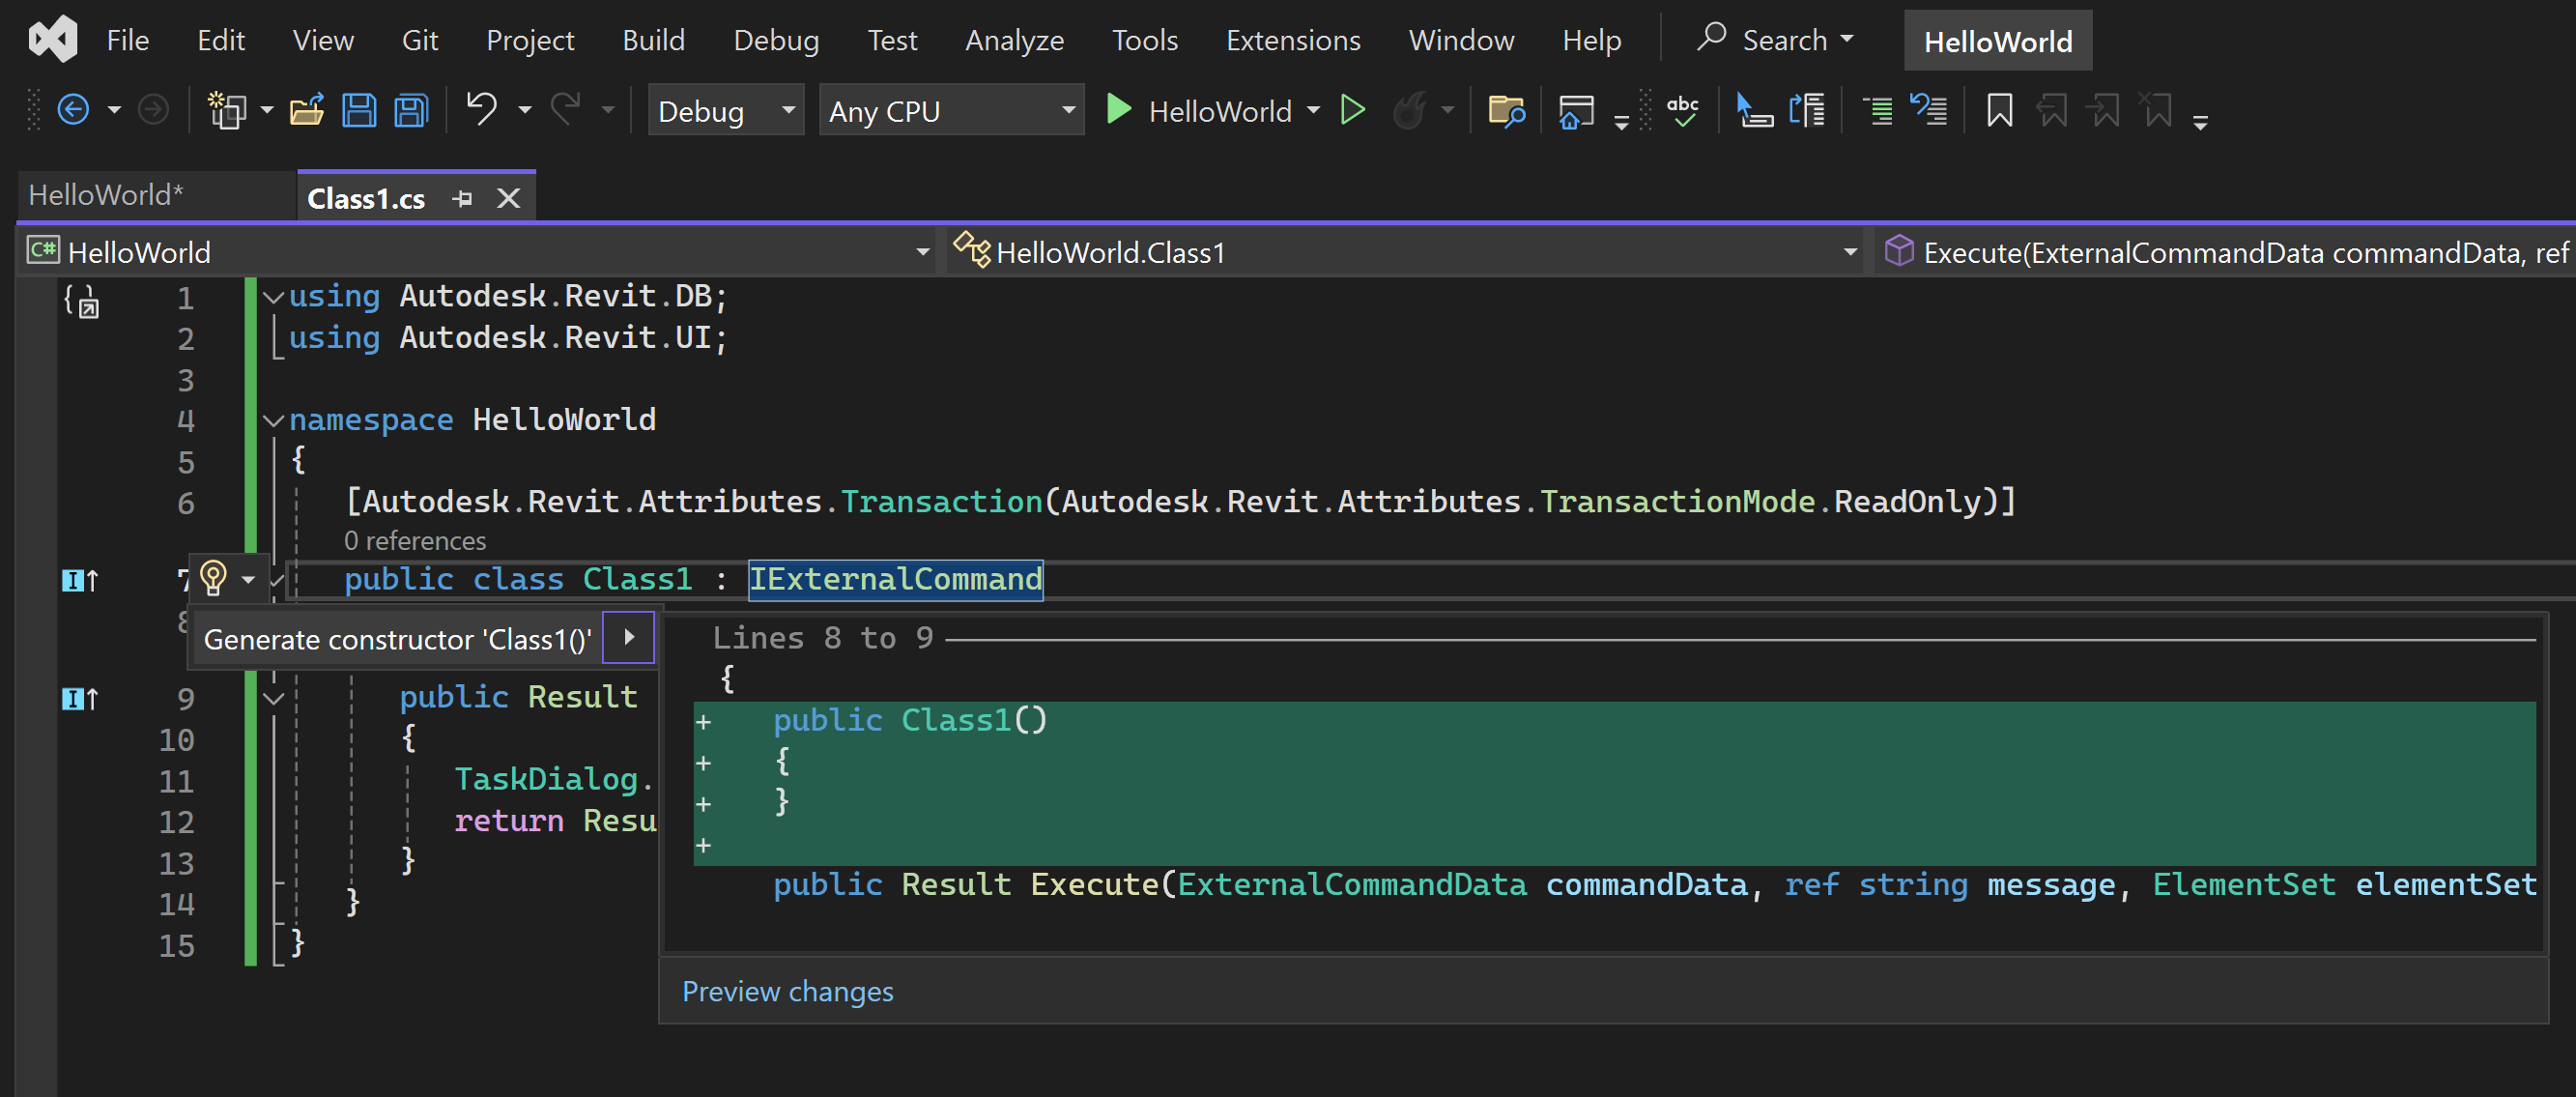The height and width of the screenshot is (1097, 2576).
Task: Open the Help menu
Action: [1591, 40]
